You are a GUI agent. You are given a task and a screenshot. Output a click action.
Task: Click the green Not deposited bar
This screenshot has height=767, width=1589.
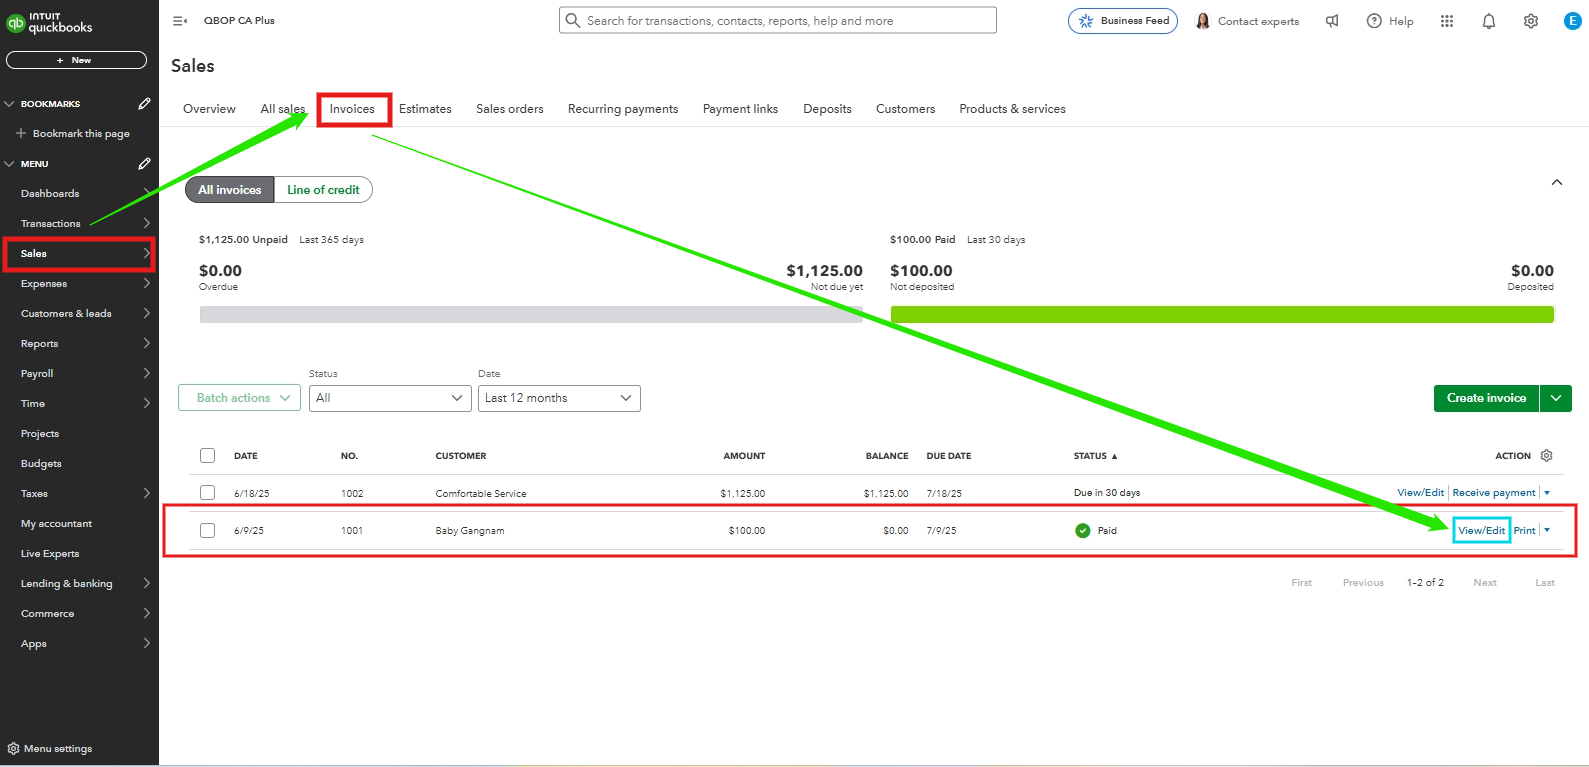[1222, 314]
